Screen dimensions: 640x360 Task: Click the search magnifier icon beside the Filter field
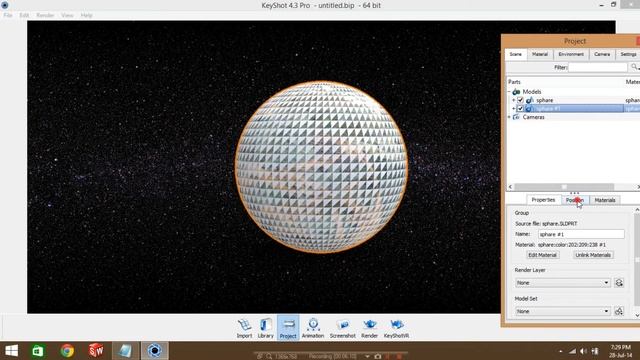[x=634, y=67]
